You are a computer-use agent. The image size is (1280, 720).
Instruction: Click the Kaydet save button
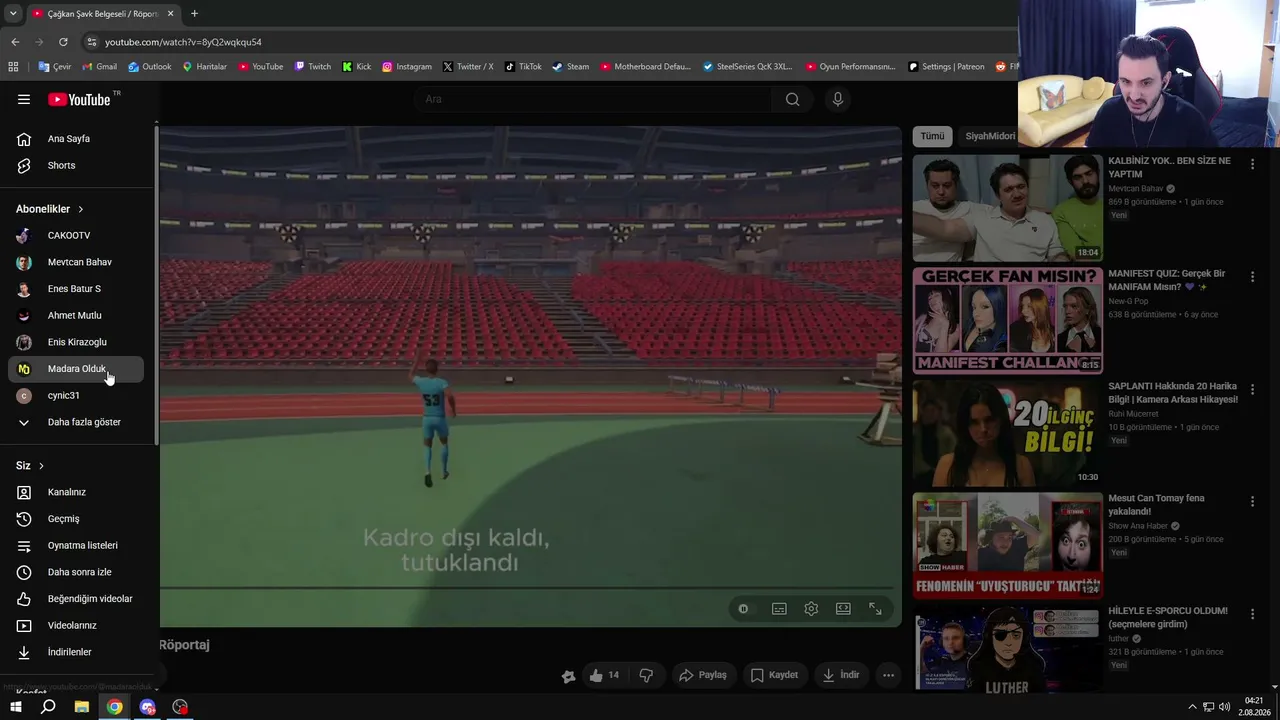(x=775, y=675)
